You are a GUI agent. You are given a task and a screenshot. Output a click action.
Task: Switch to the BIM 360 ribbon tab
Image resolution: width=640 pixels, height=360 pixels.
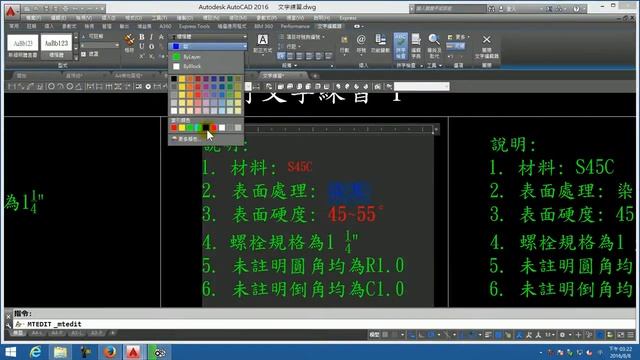[263, 26]
